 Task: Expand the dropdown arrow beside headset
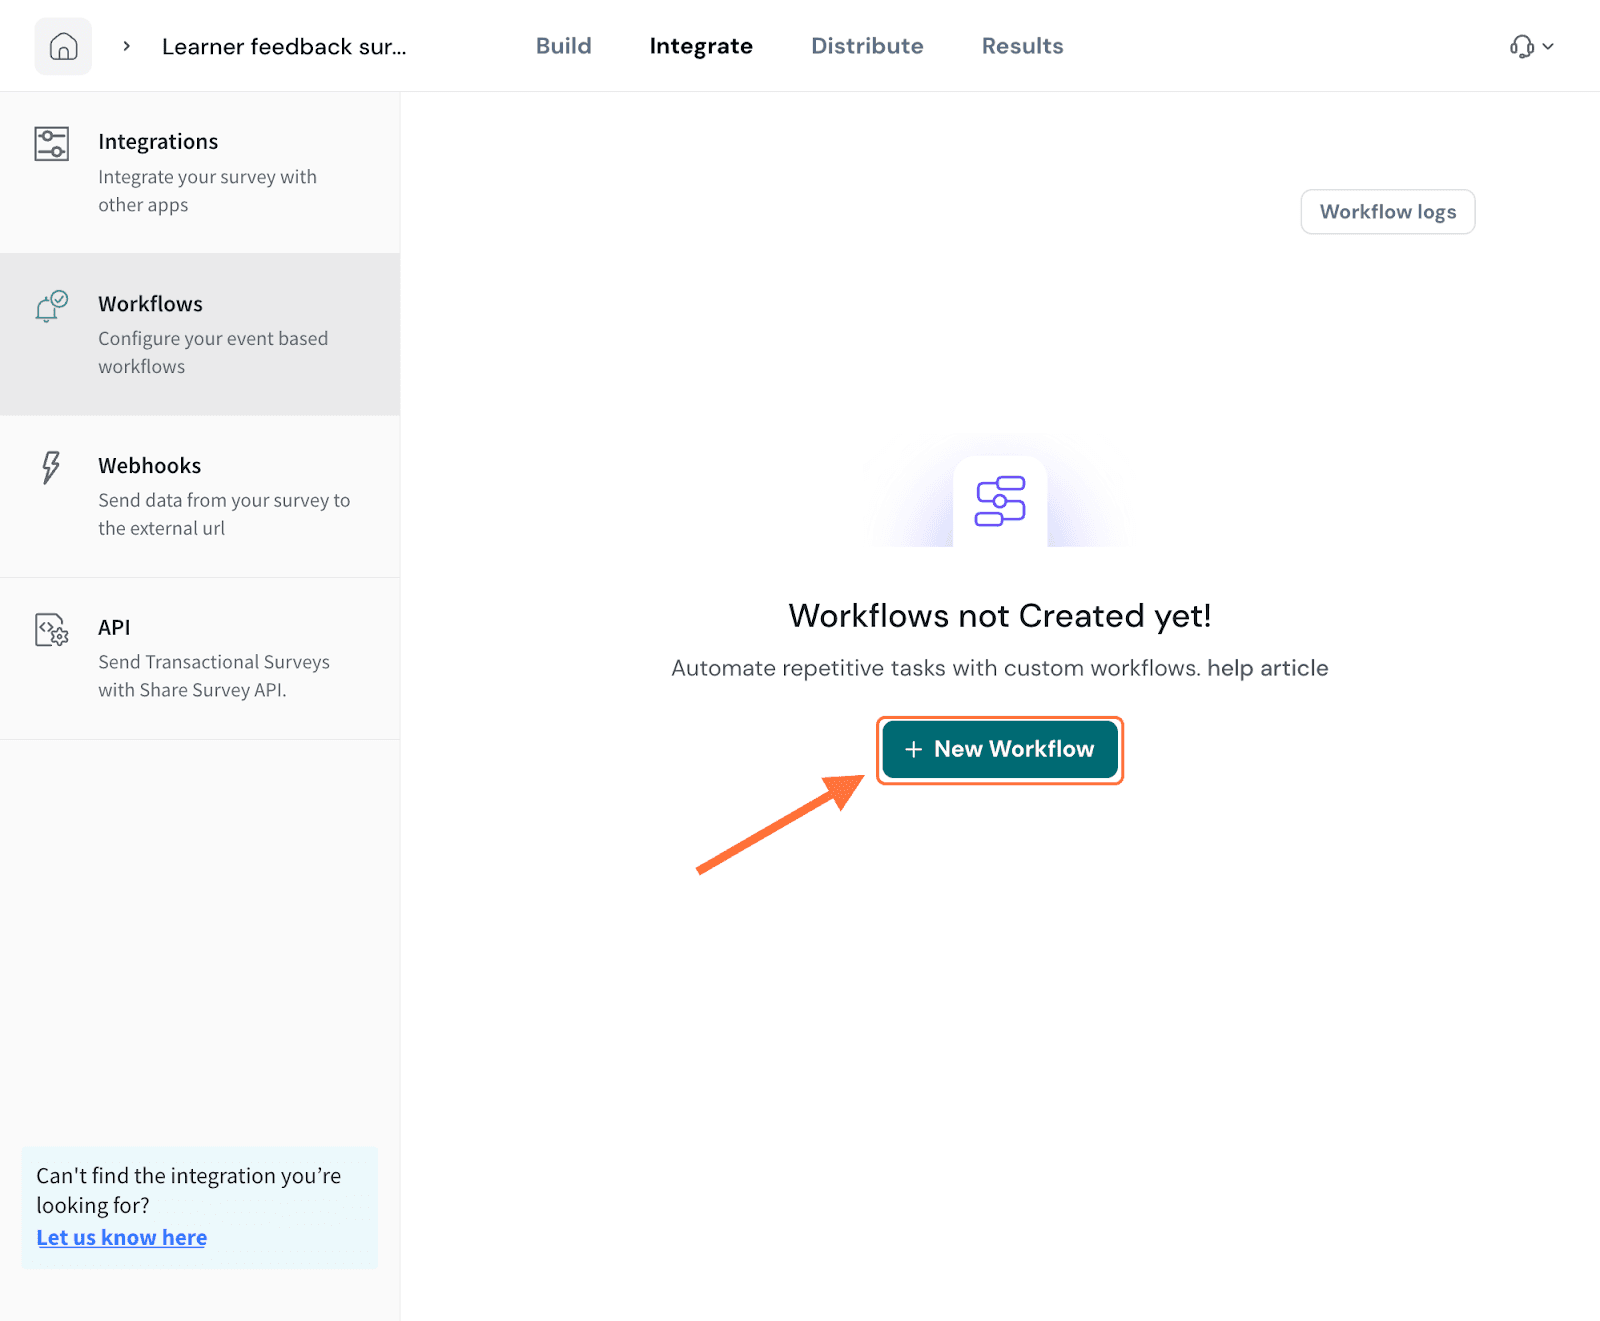point(1548,47)
